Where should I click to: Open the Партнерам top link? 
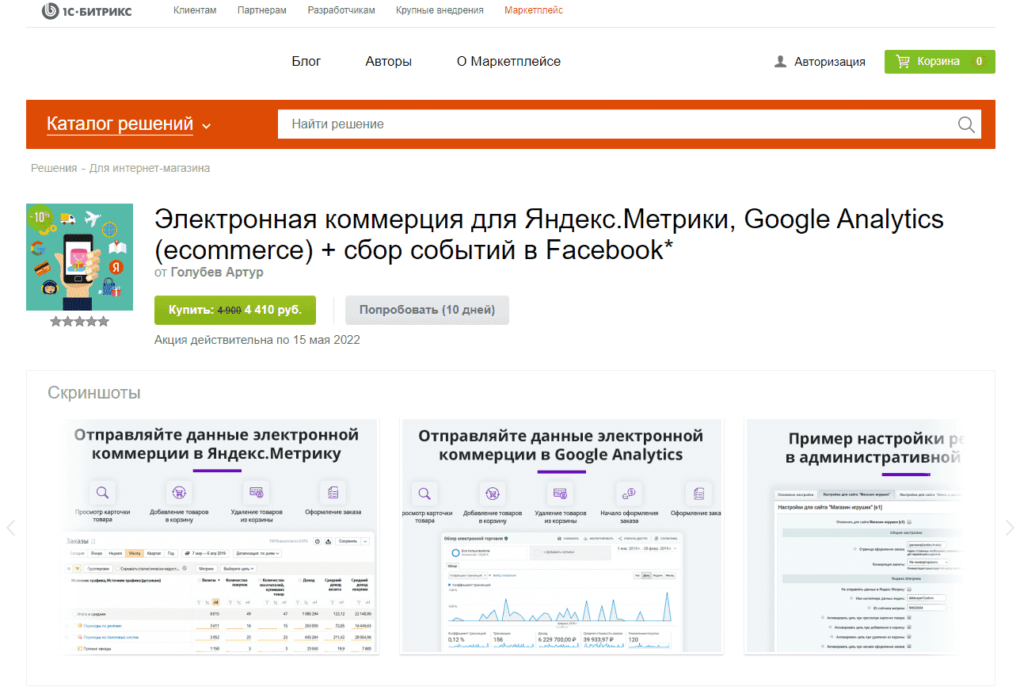tap(262, 10)
